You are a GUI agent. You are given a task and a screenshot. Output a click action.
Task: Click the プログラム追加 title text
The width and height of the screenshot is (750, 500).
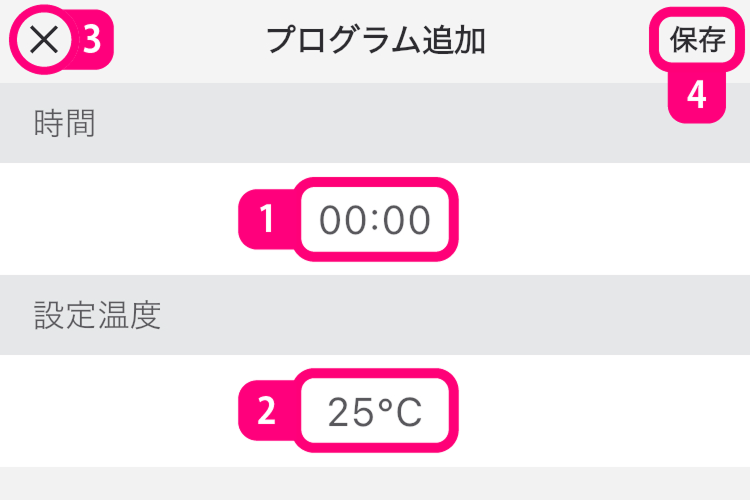pos(375,40)
